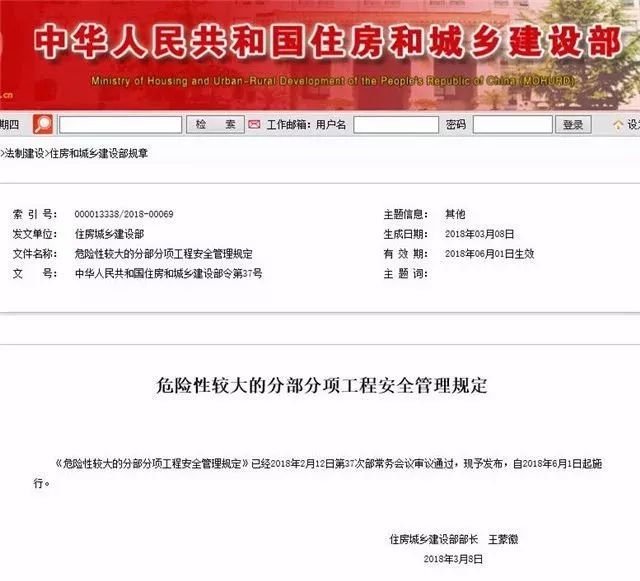Screen dimensions: 640x581
Task: Select validity text 2018年06月01日生效
Action: tap(489, 254)
